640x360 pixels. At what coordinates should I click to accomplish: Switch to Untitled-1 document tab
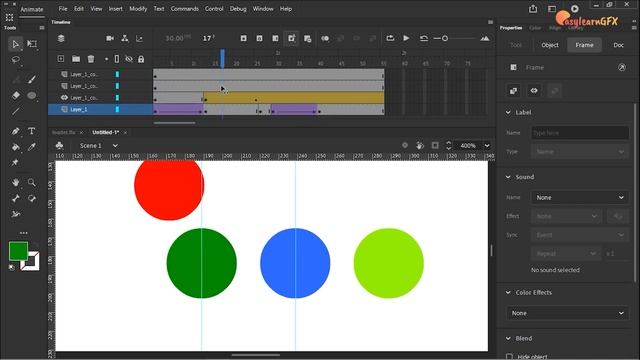coord(105,132)
